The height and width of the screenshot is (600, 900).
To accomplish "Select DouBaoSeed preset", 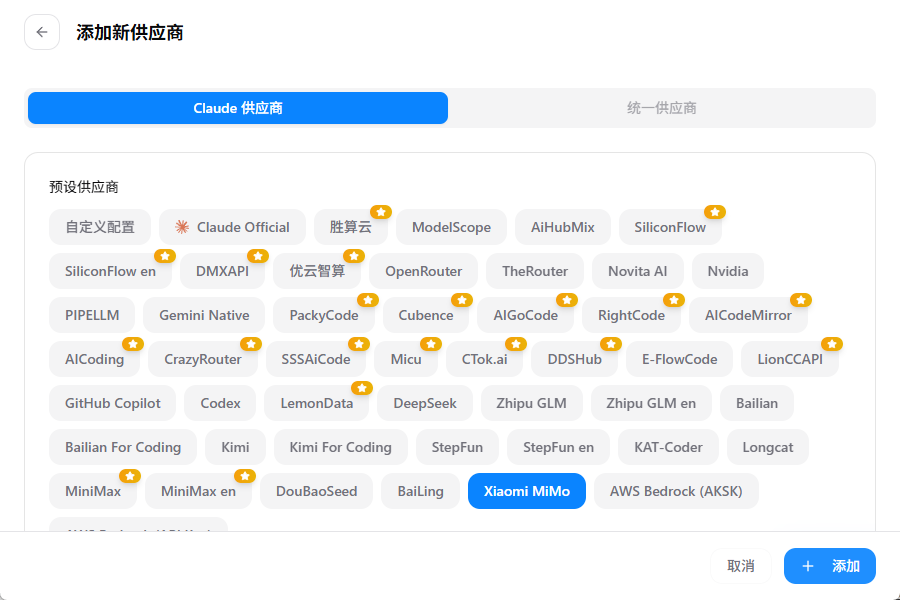I will [x=316, y=491].
